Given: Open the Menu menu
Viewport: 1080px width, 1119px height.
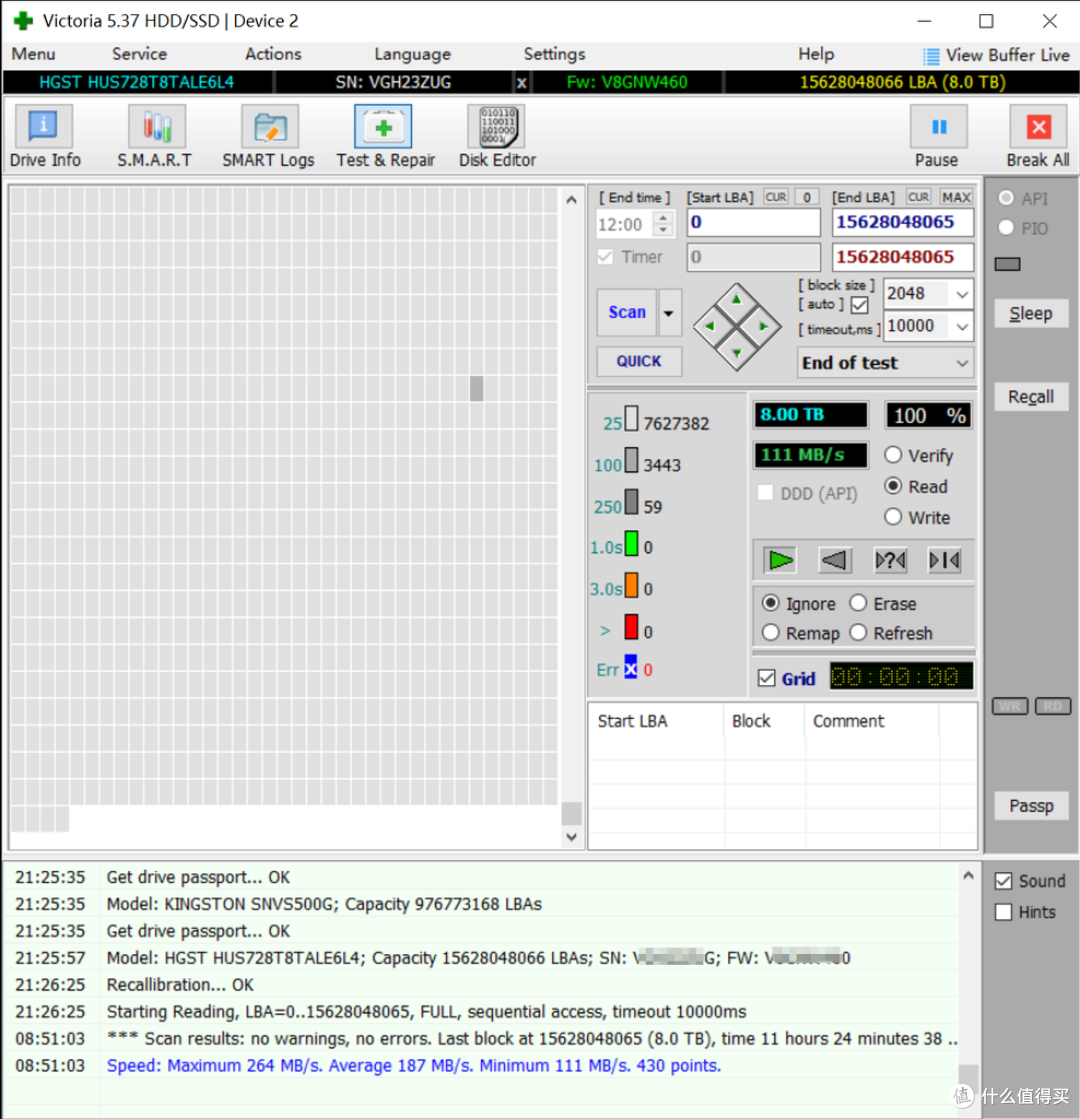Looking at the screenshot, I should [x=34, y=54].
